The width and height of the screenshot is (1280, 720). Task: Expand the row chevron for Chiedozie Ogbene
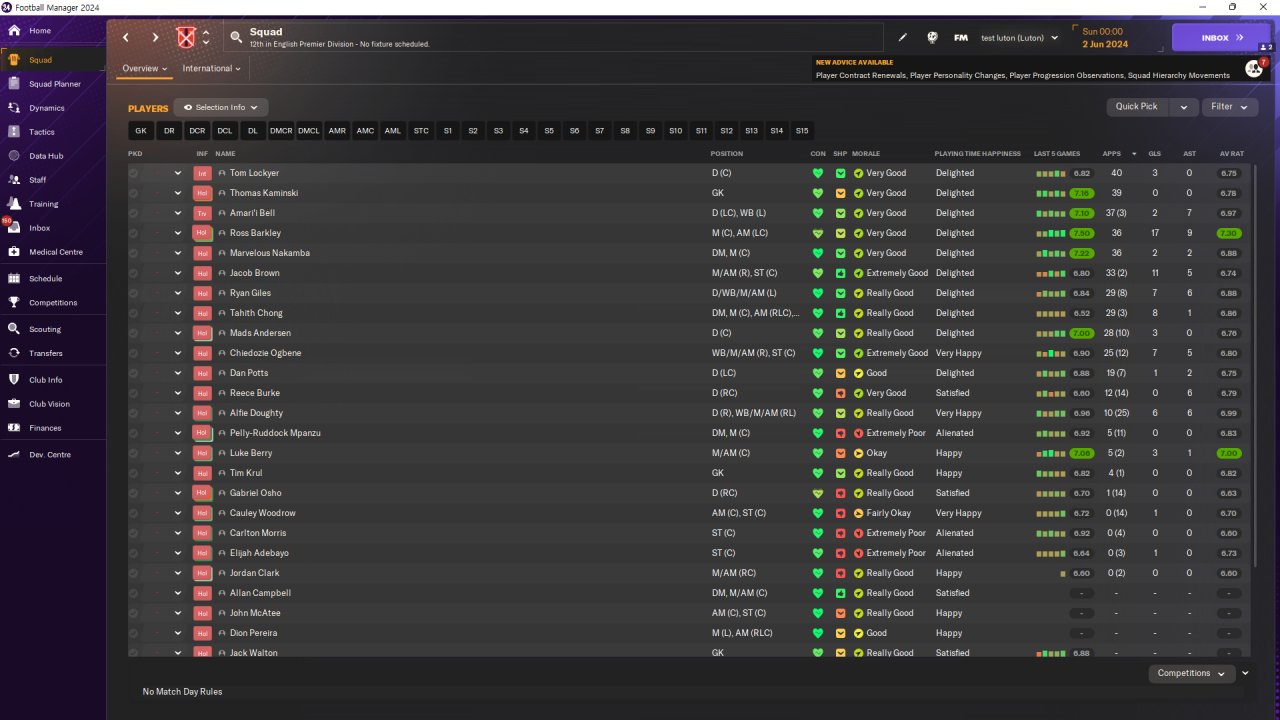[x=178, y=353]
